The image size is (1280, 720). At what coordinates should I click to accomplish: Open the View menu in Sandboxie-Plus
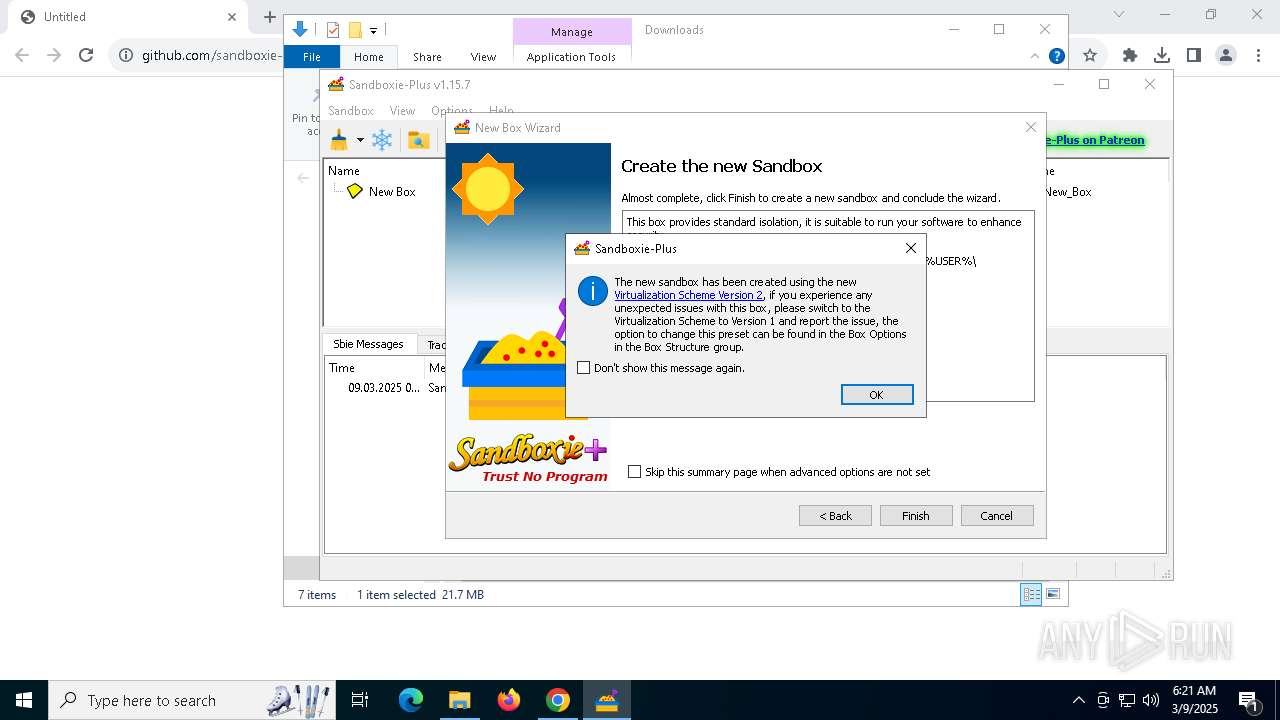[x=402, y=111]
